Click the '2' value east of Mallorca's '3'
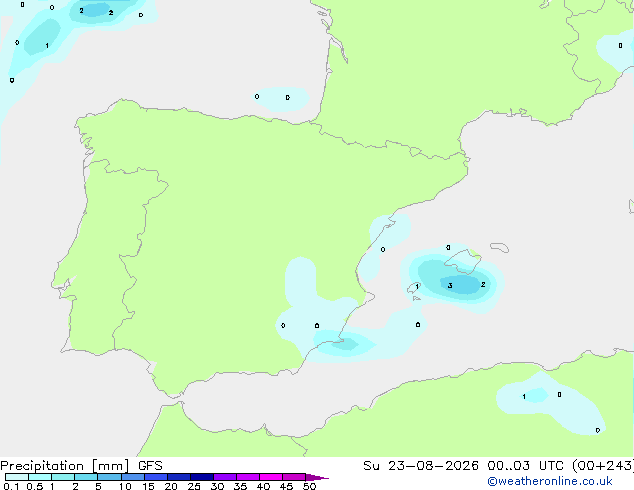634x490 pixels. (483, 285)
